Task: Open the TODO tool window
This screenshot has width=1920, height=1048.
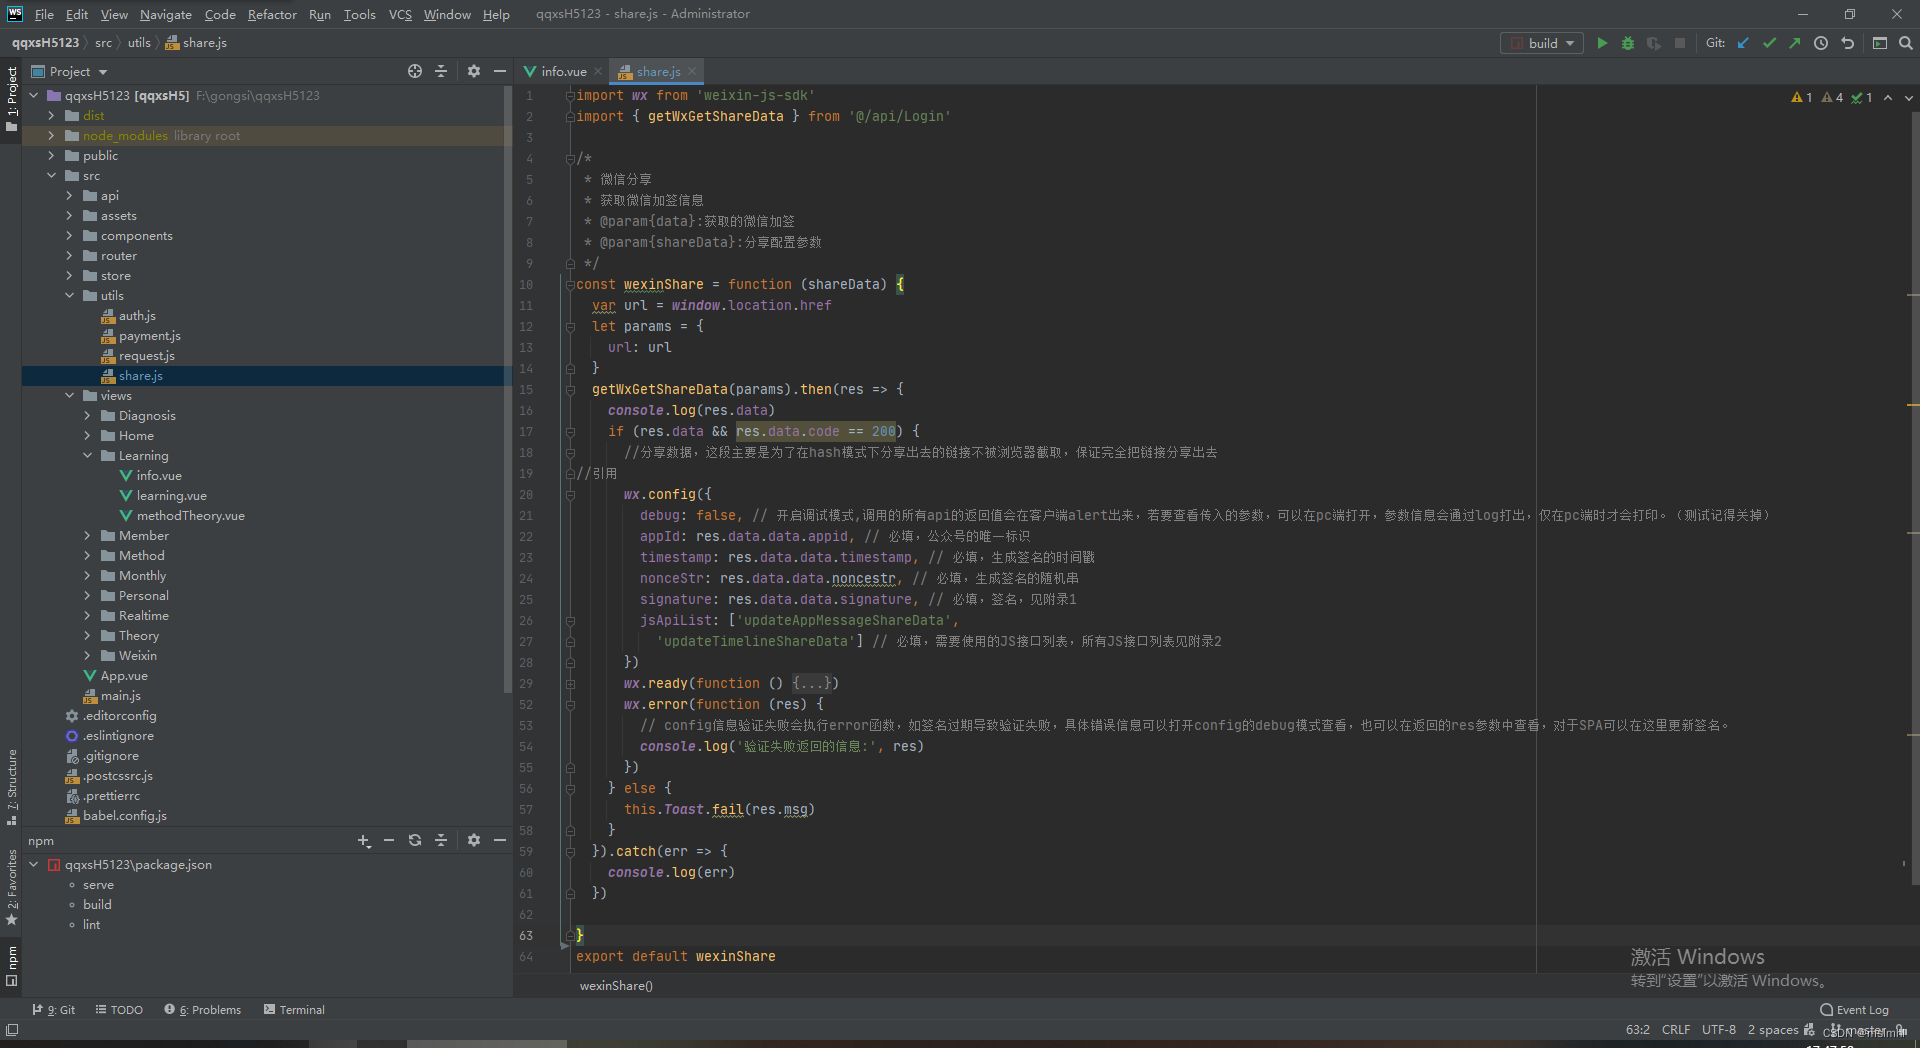Action: pyautogui.click(x=119, y=1010)
